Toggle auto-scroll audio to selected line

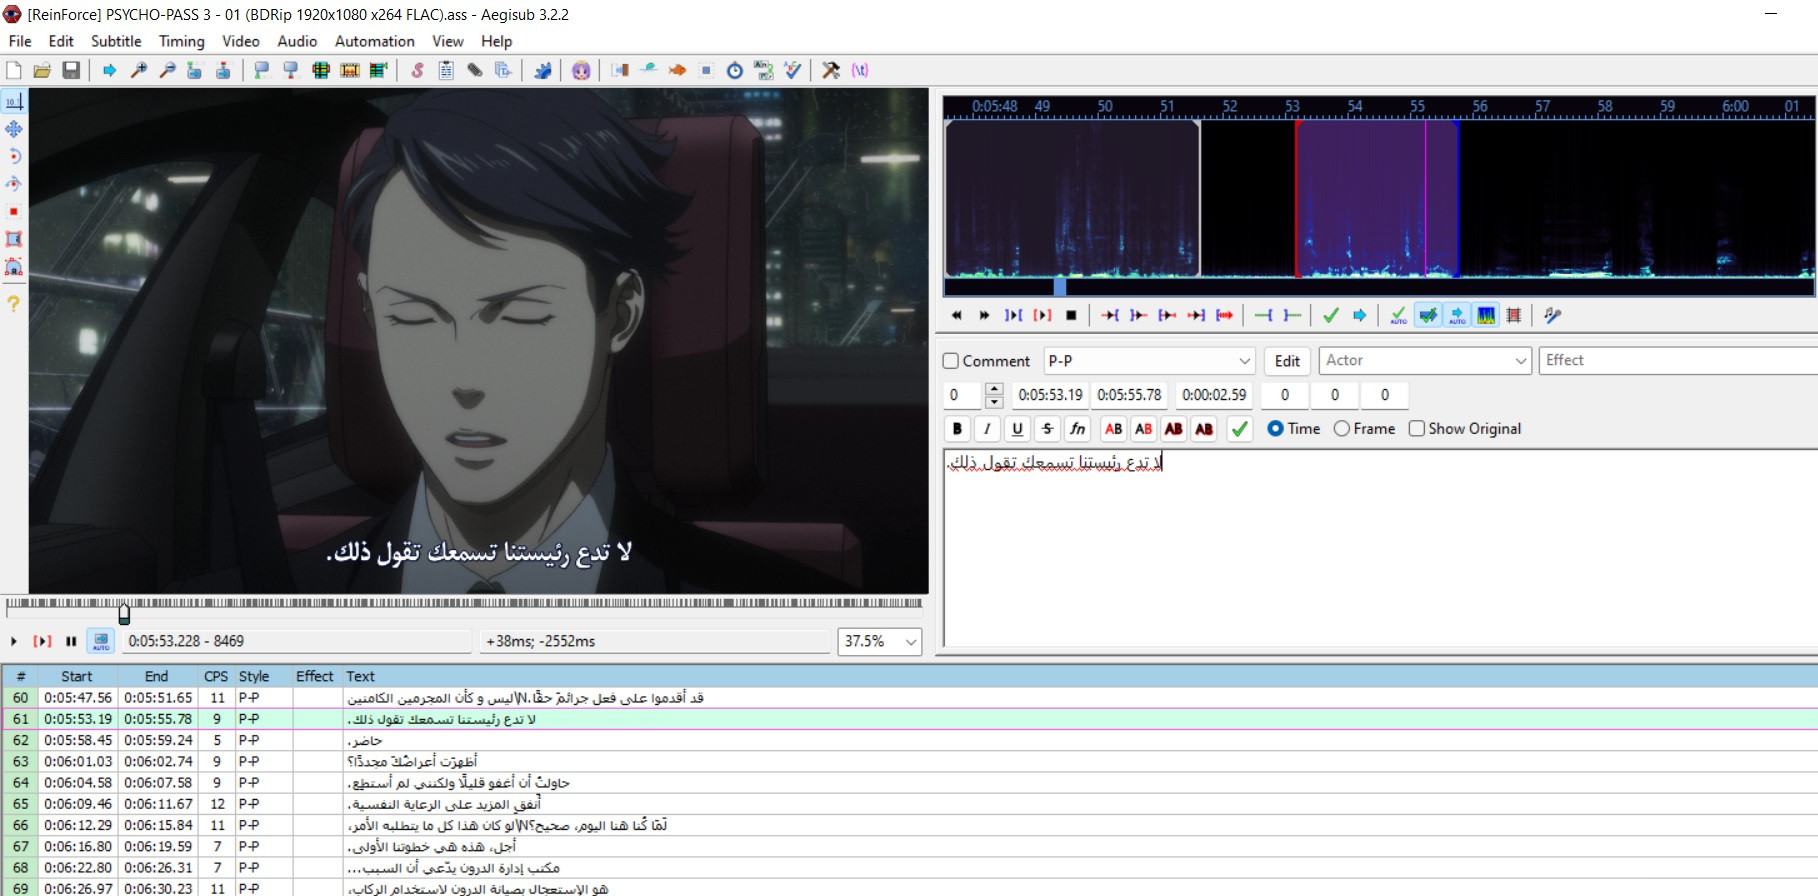tap(1457, 315)
